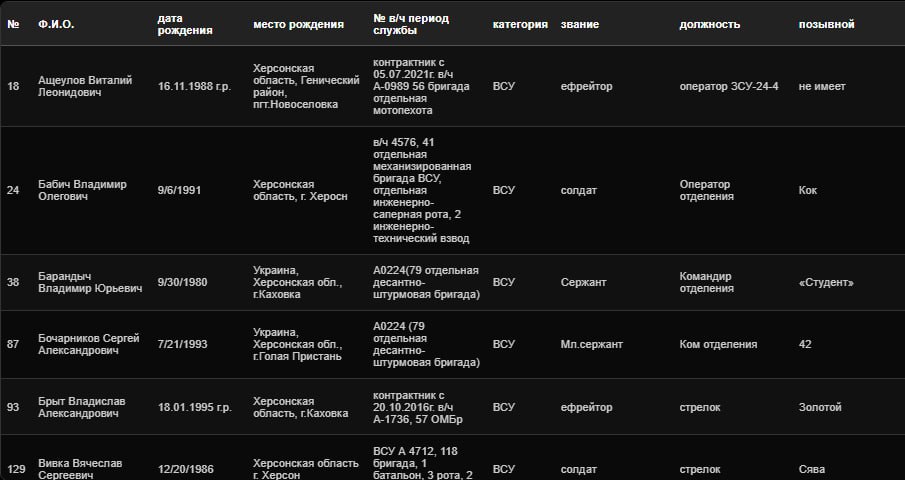
Task: Select the "место рождения" column header
Action: pyautogui.click(x=298, y=24)
